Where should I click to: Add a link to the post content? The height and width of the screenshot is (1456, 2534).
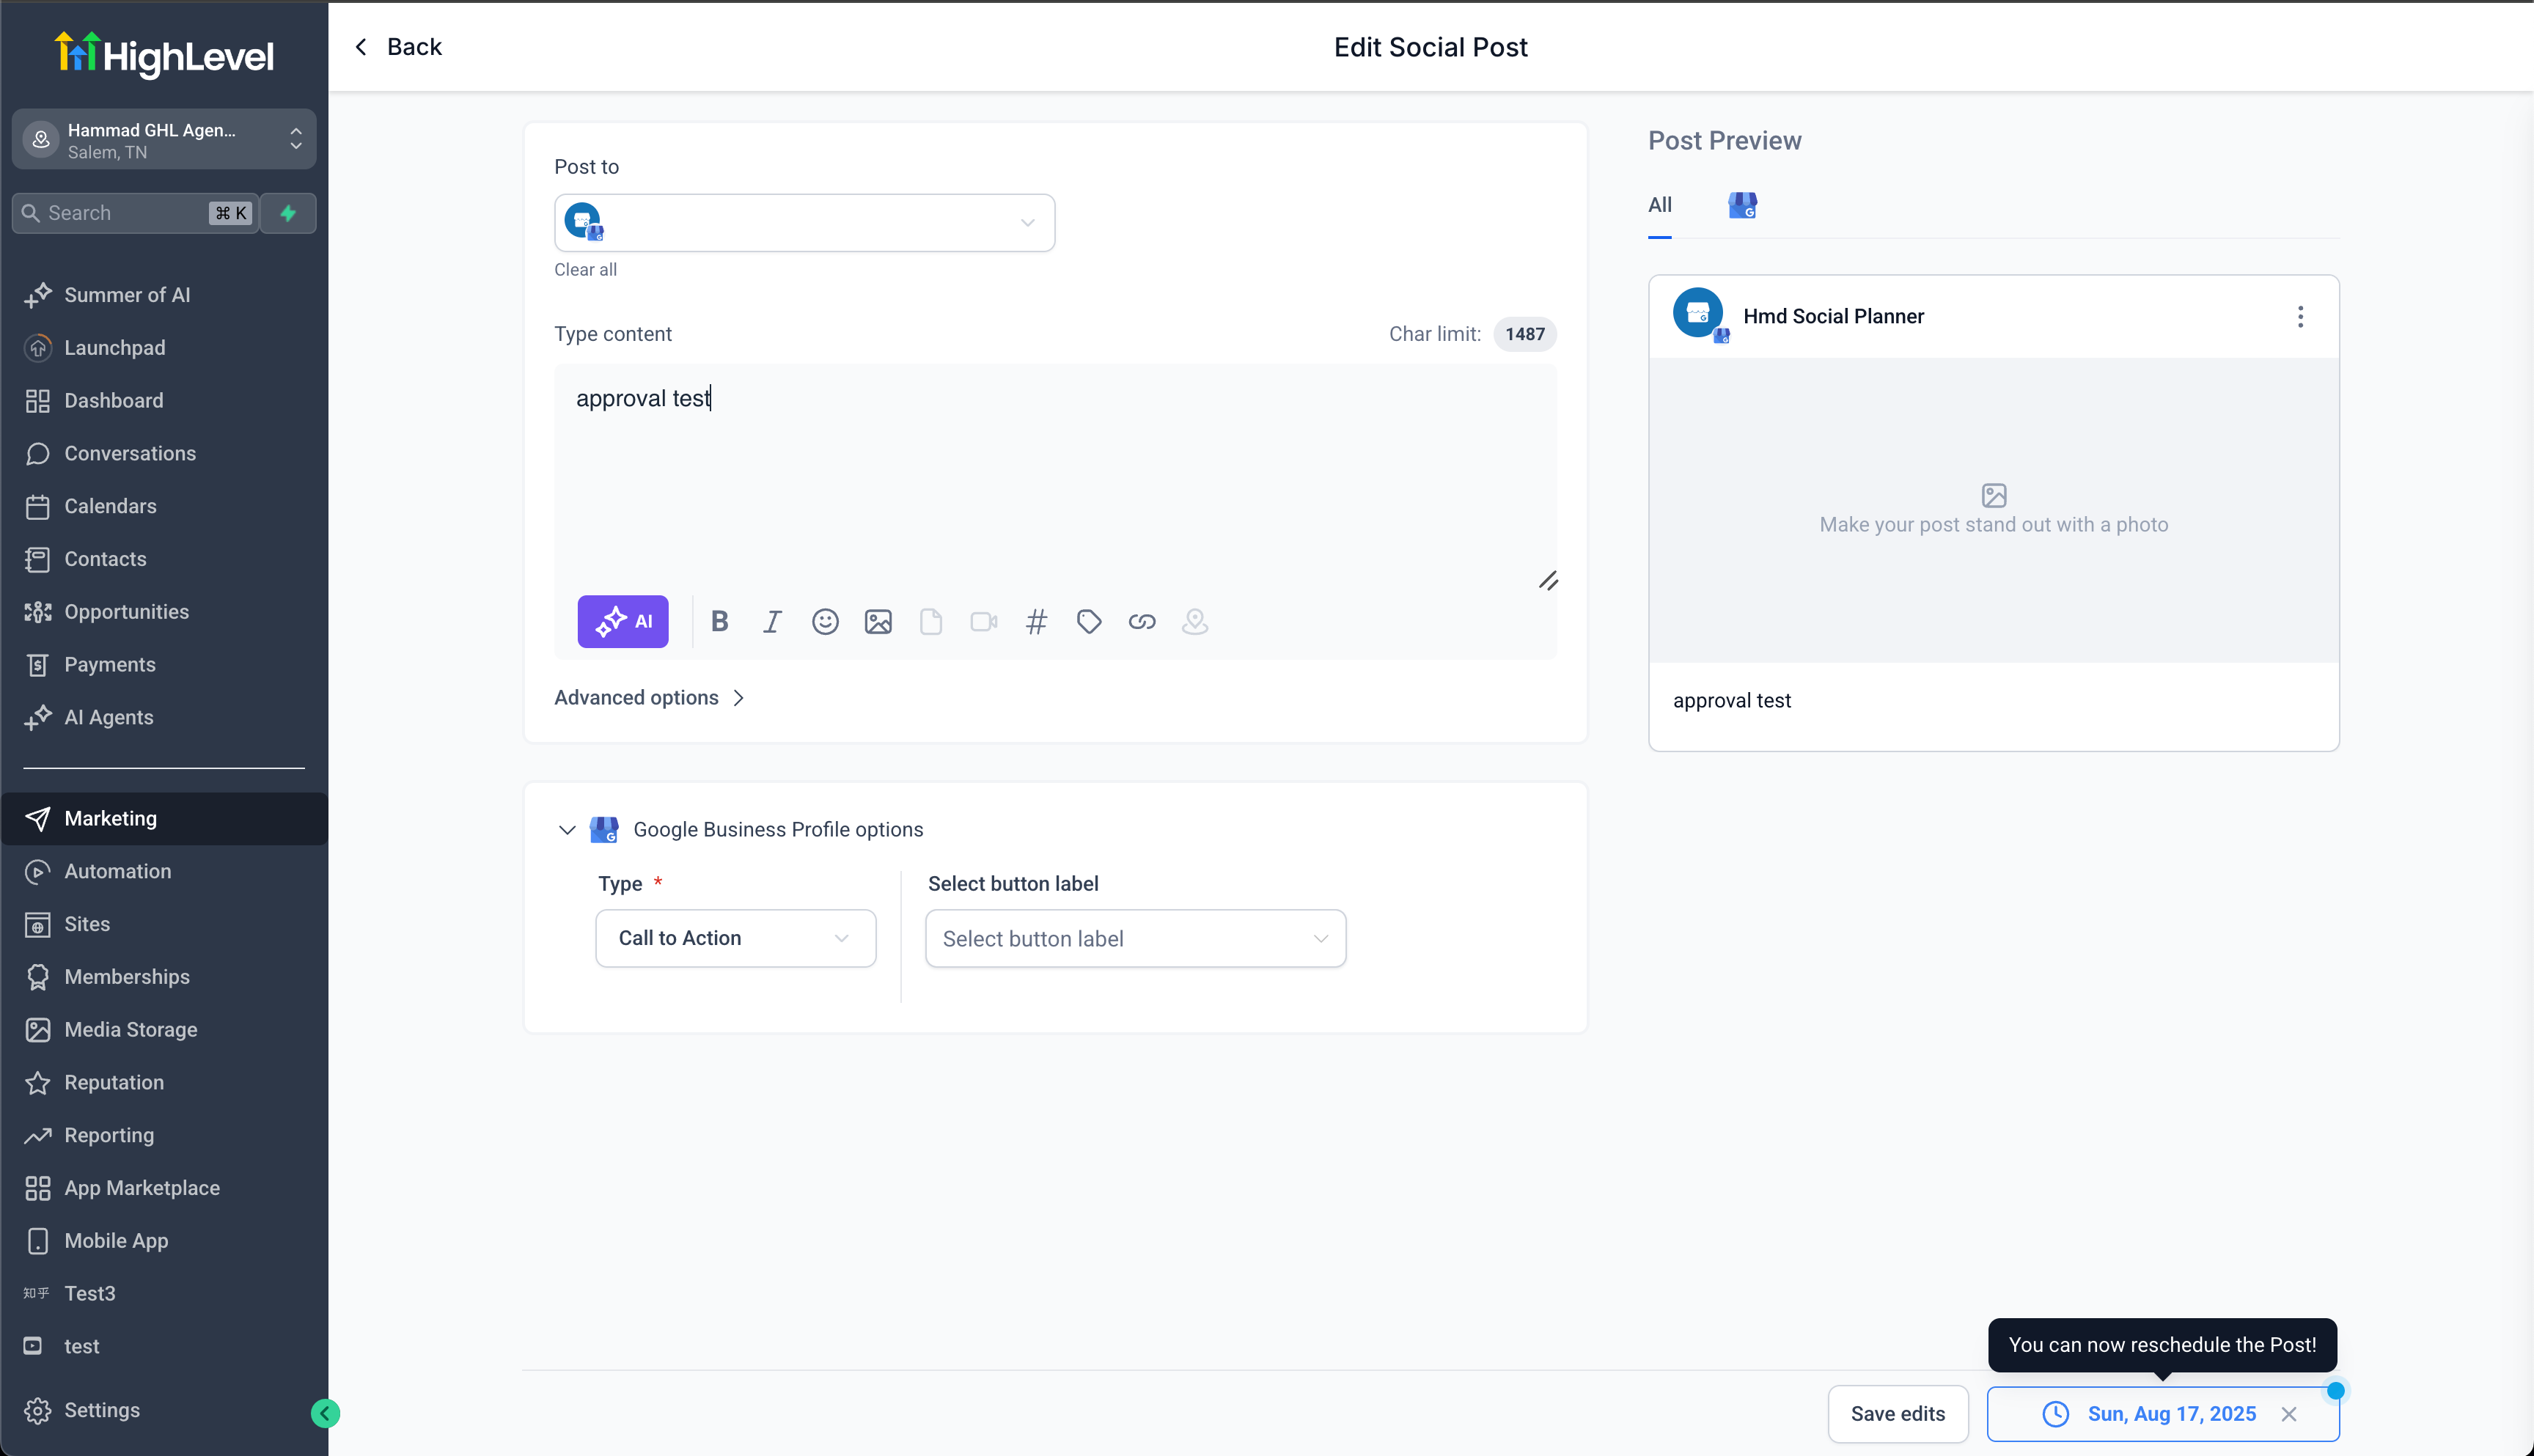click(x=1141, y=621)
